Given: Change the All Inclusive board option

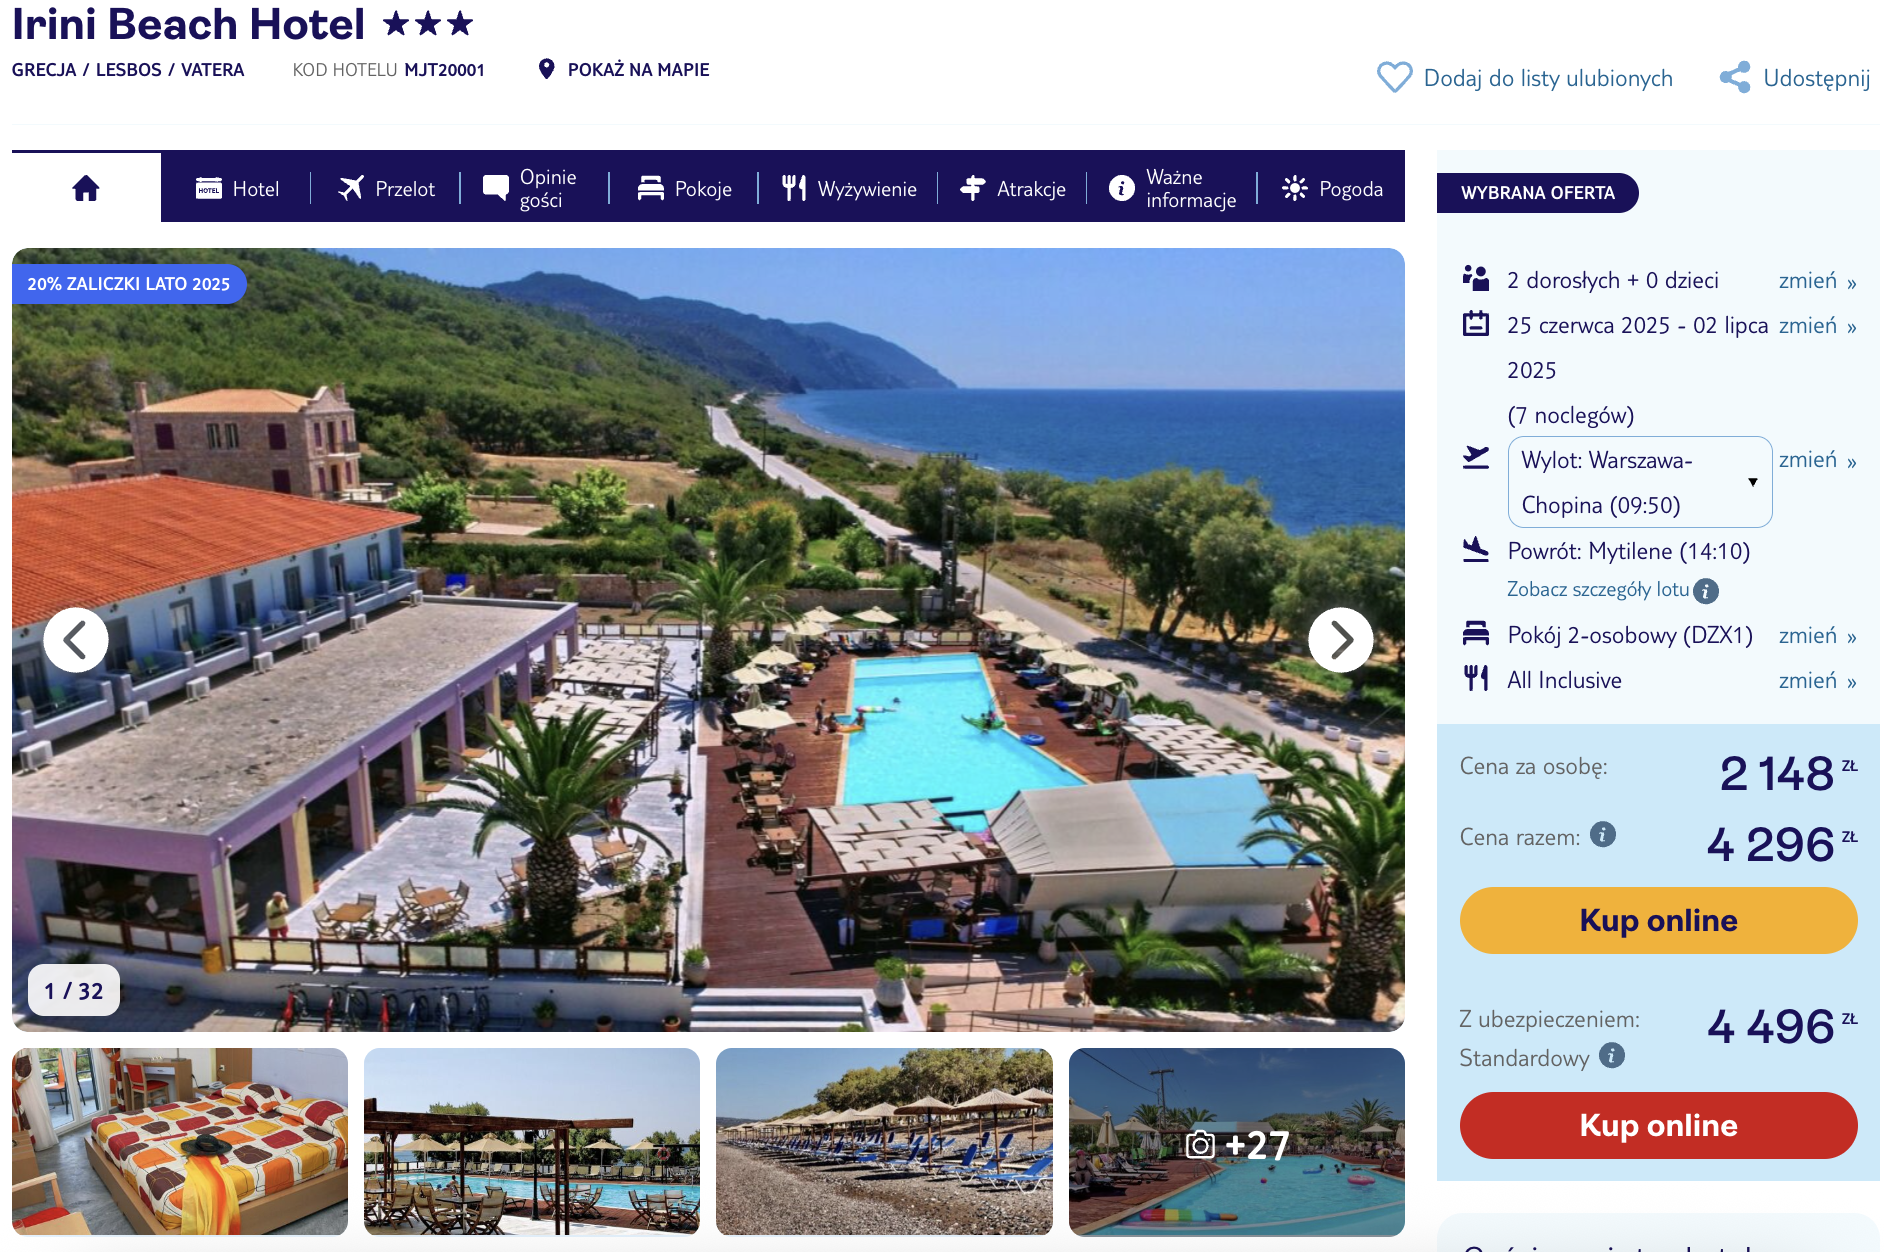Looking at the screenshot, I should point(1817,681).
